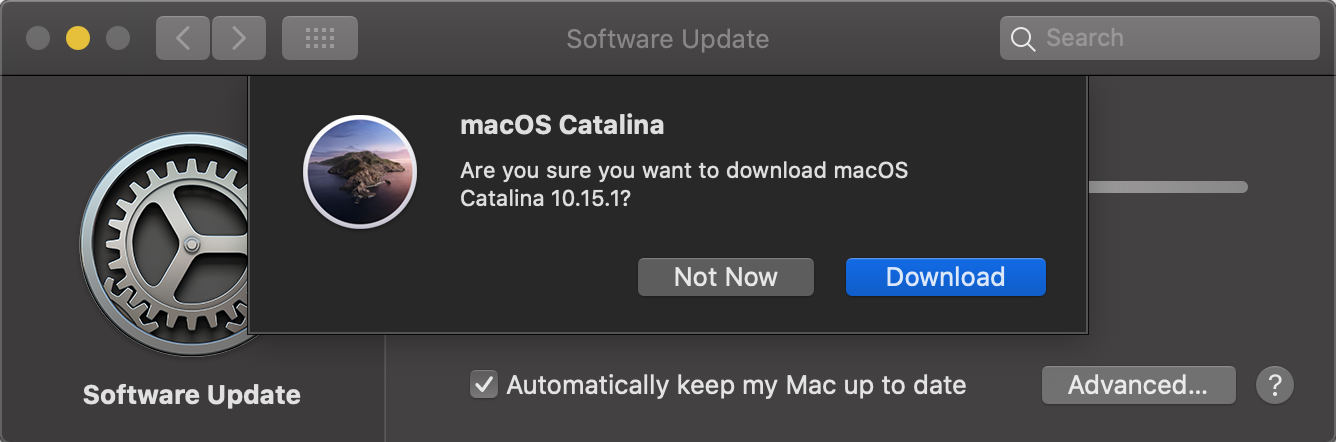Click the gray zoom button in title bar

(118, 39)
